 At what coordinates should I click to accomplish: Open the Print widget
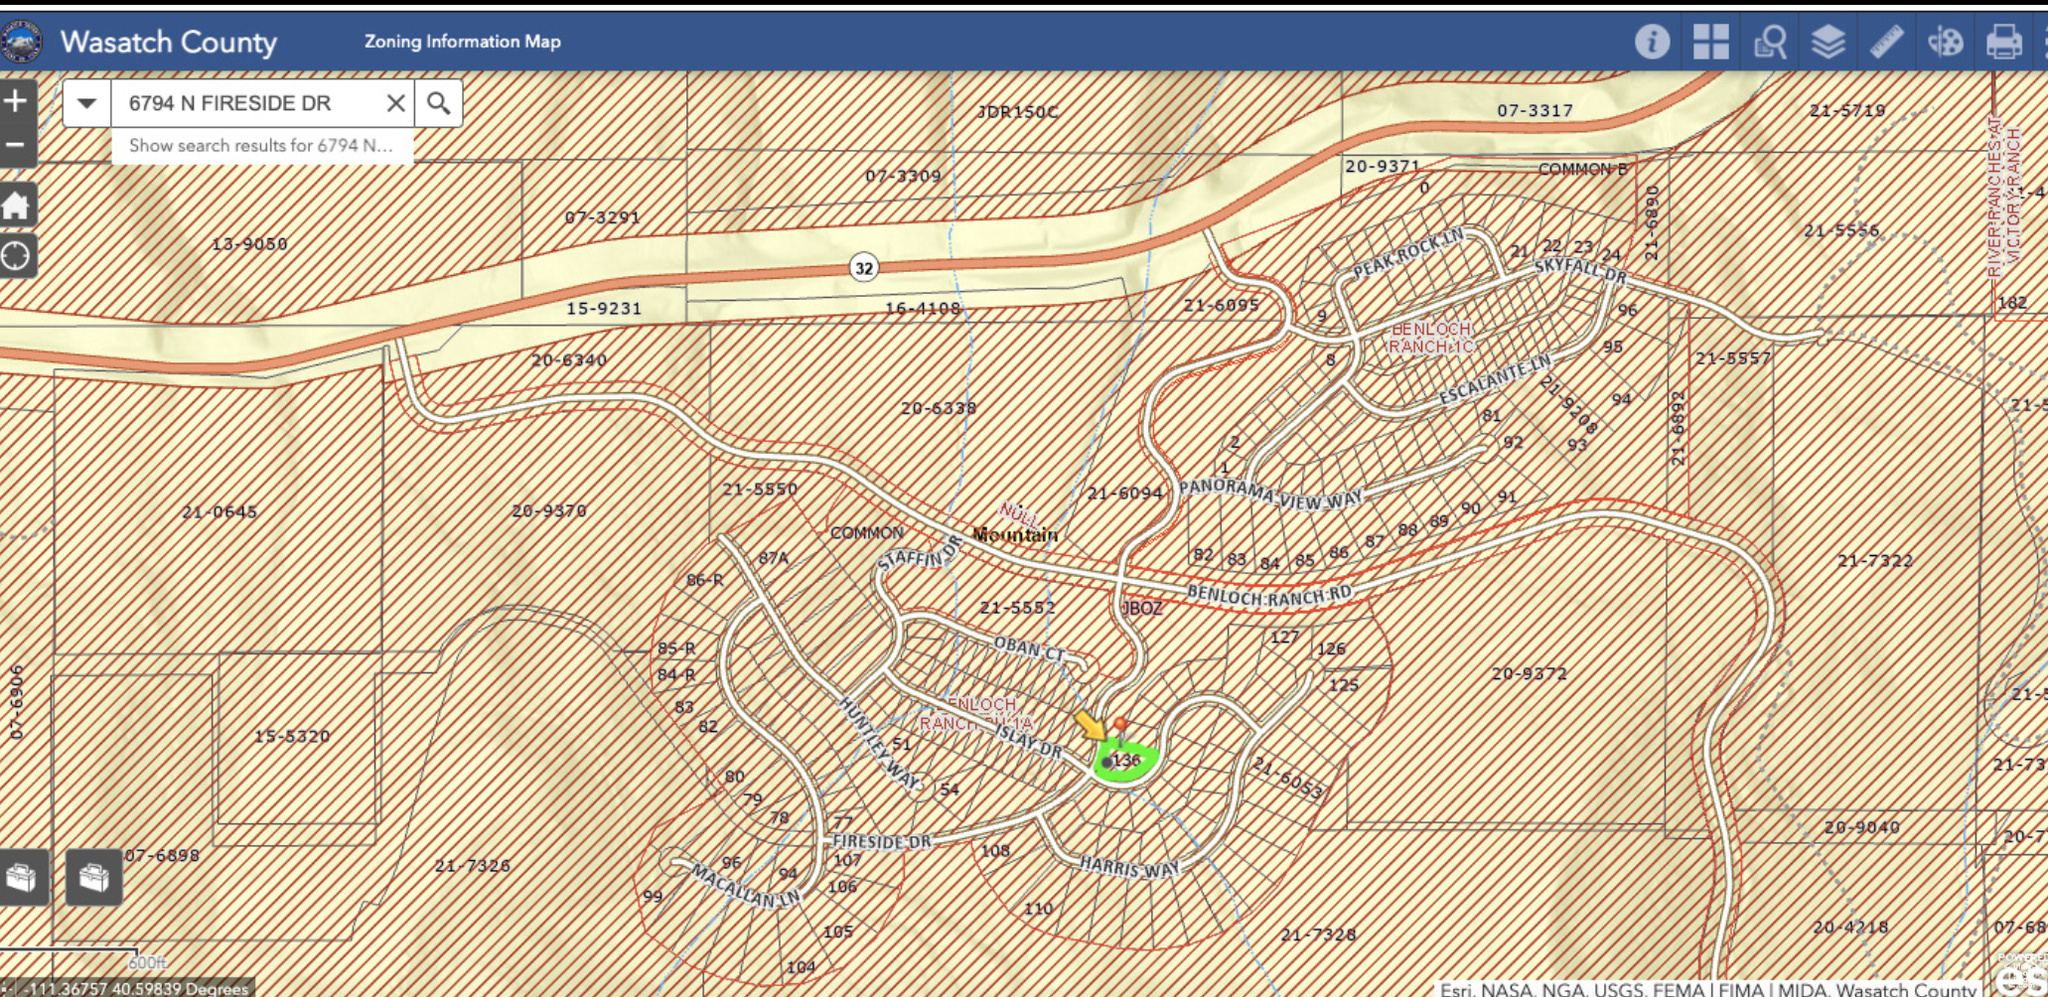(2004, 42)
